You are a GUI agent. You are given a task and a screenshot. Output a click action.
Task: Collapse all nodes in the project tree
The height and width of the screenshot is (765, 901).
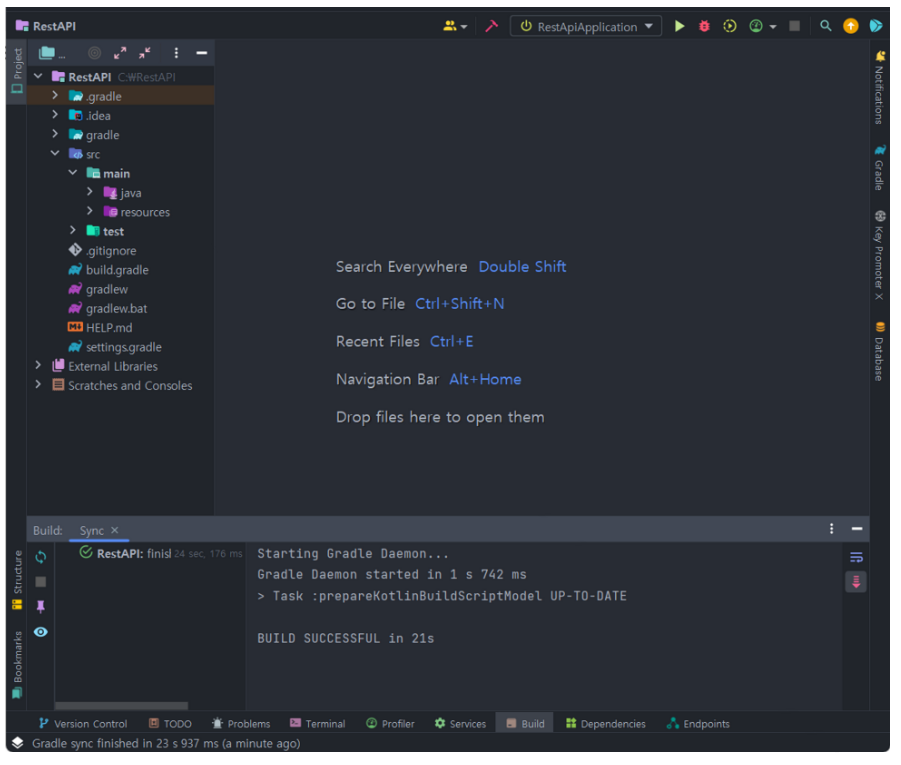(145, 53)
